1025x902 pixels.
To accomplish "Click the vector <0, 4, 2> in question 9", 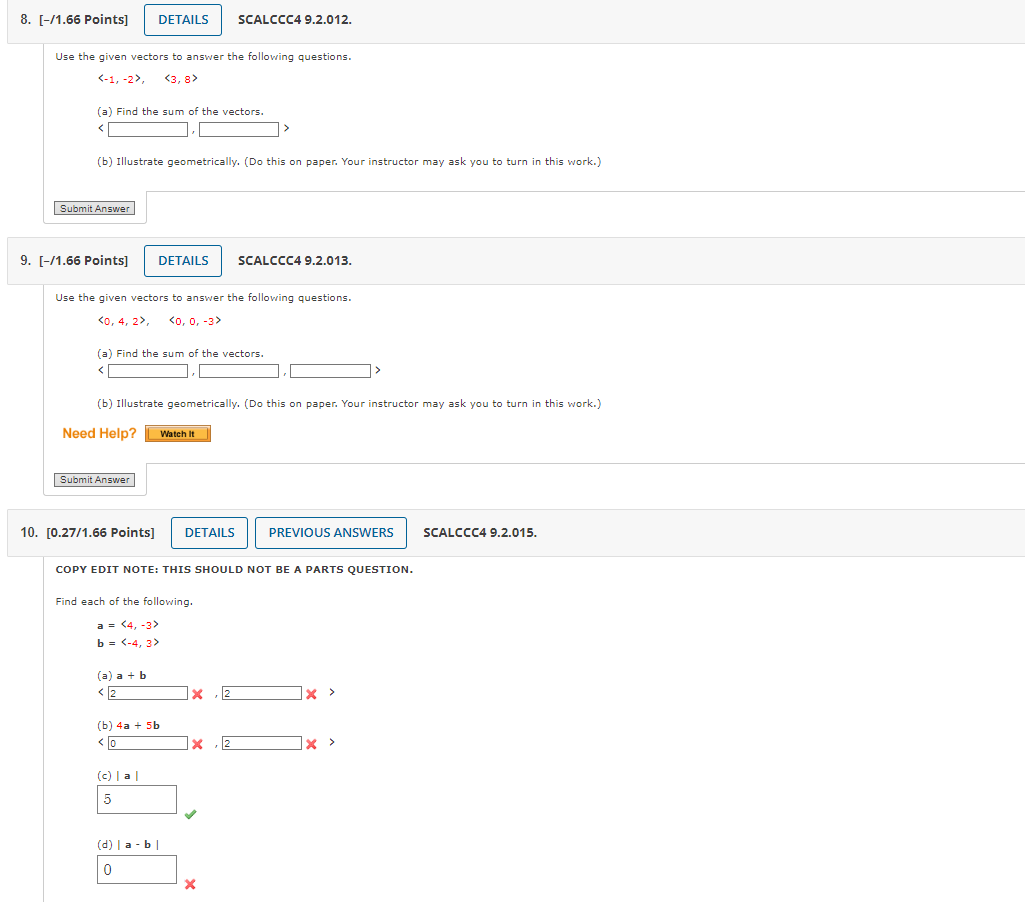I will [x=122, y=321].
